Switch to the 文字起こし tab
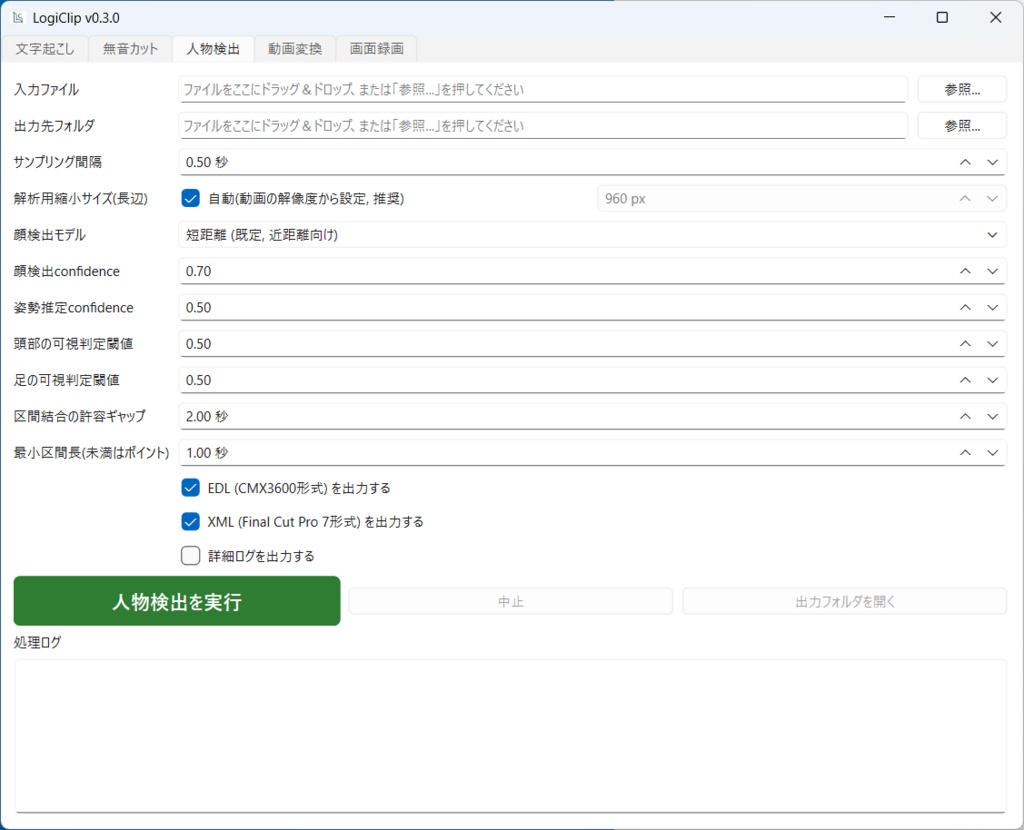Viewport: 1024px width, 830px height. tap(45, 49)
